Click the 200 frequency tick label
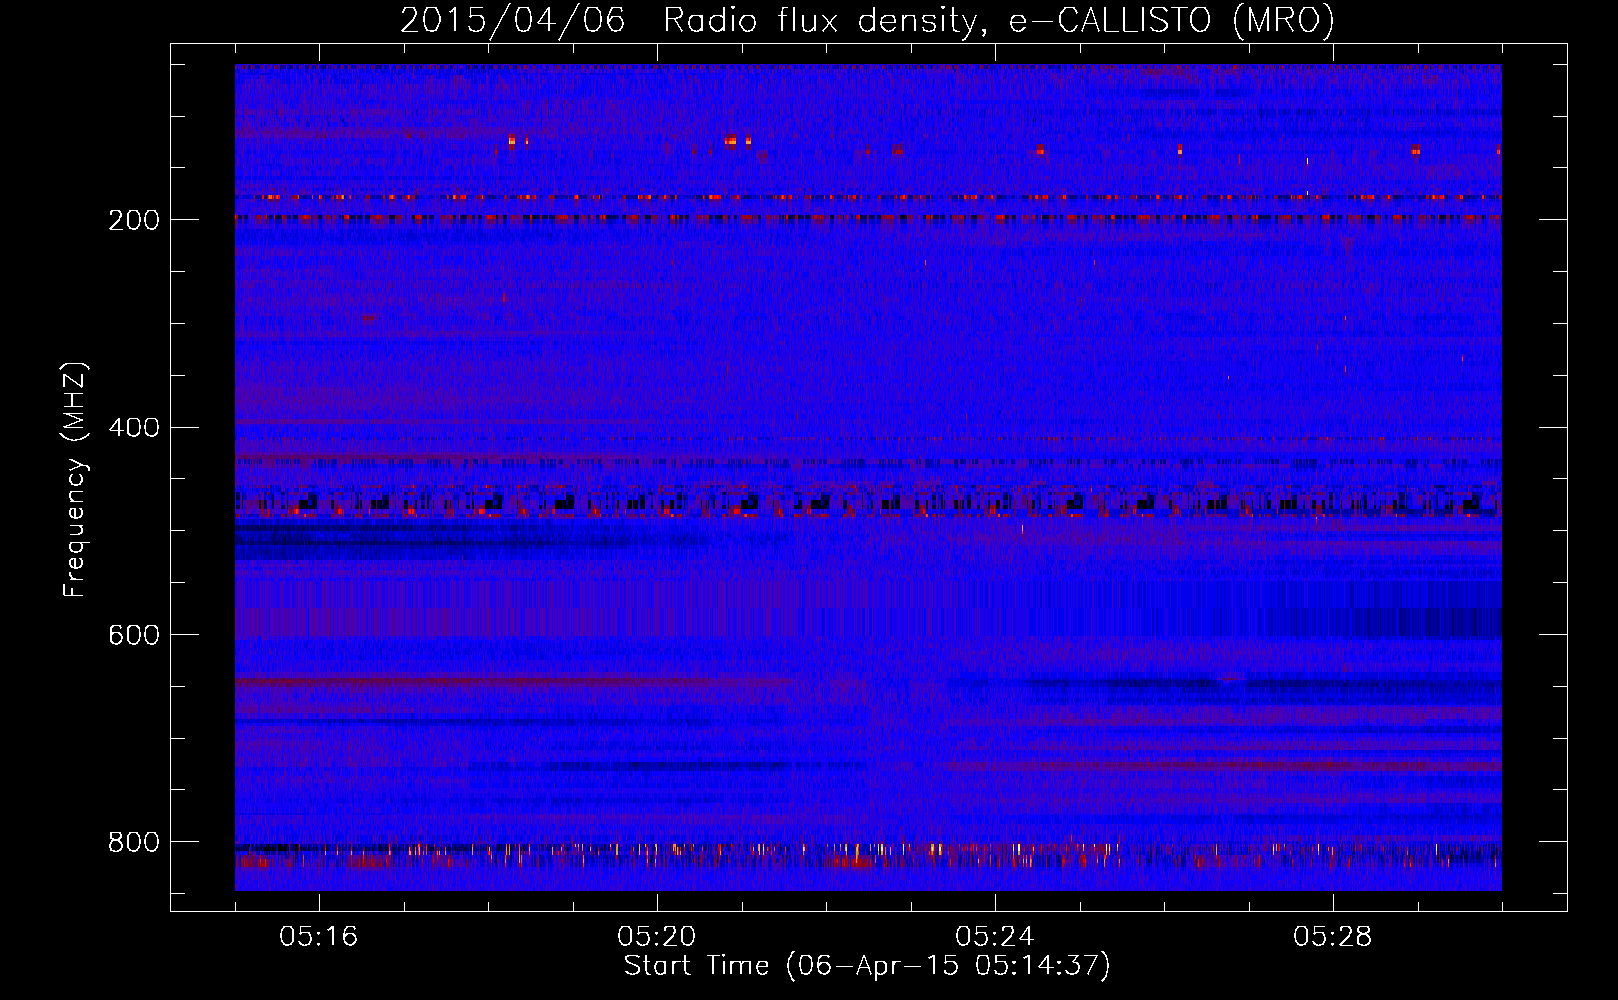Image resolution: width=1618 pixels, height=1000 pixels. click(x=133, y=220)
